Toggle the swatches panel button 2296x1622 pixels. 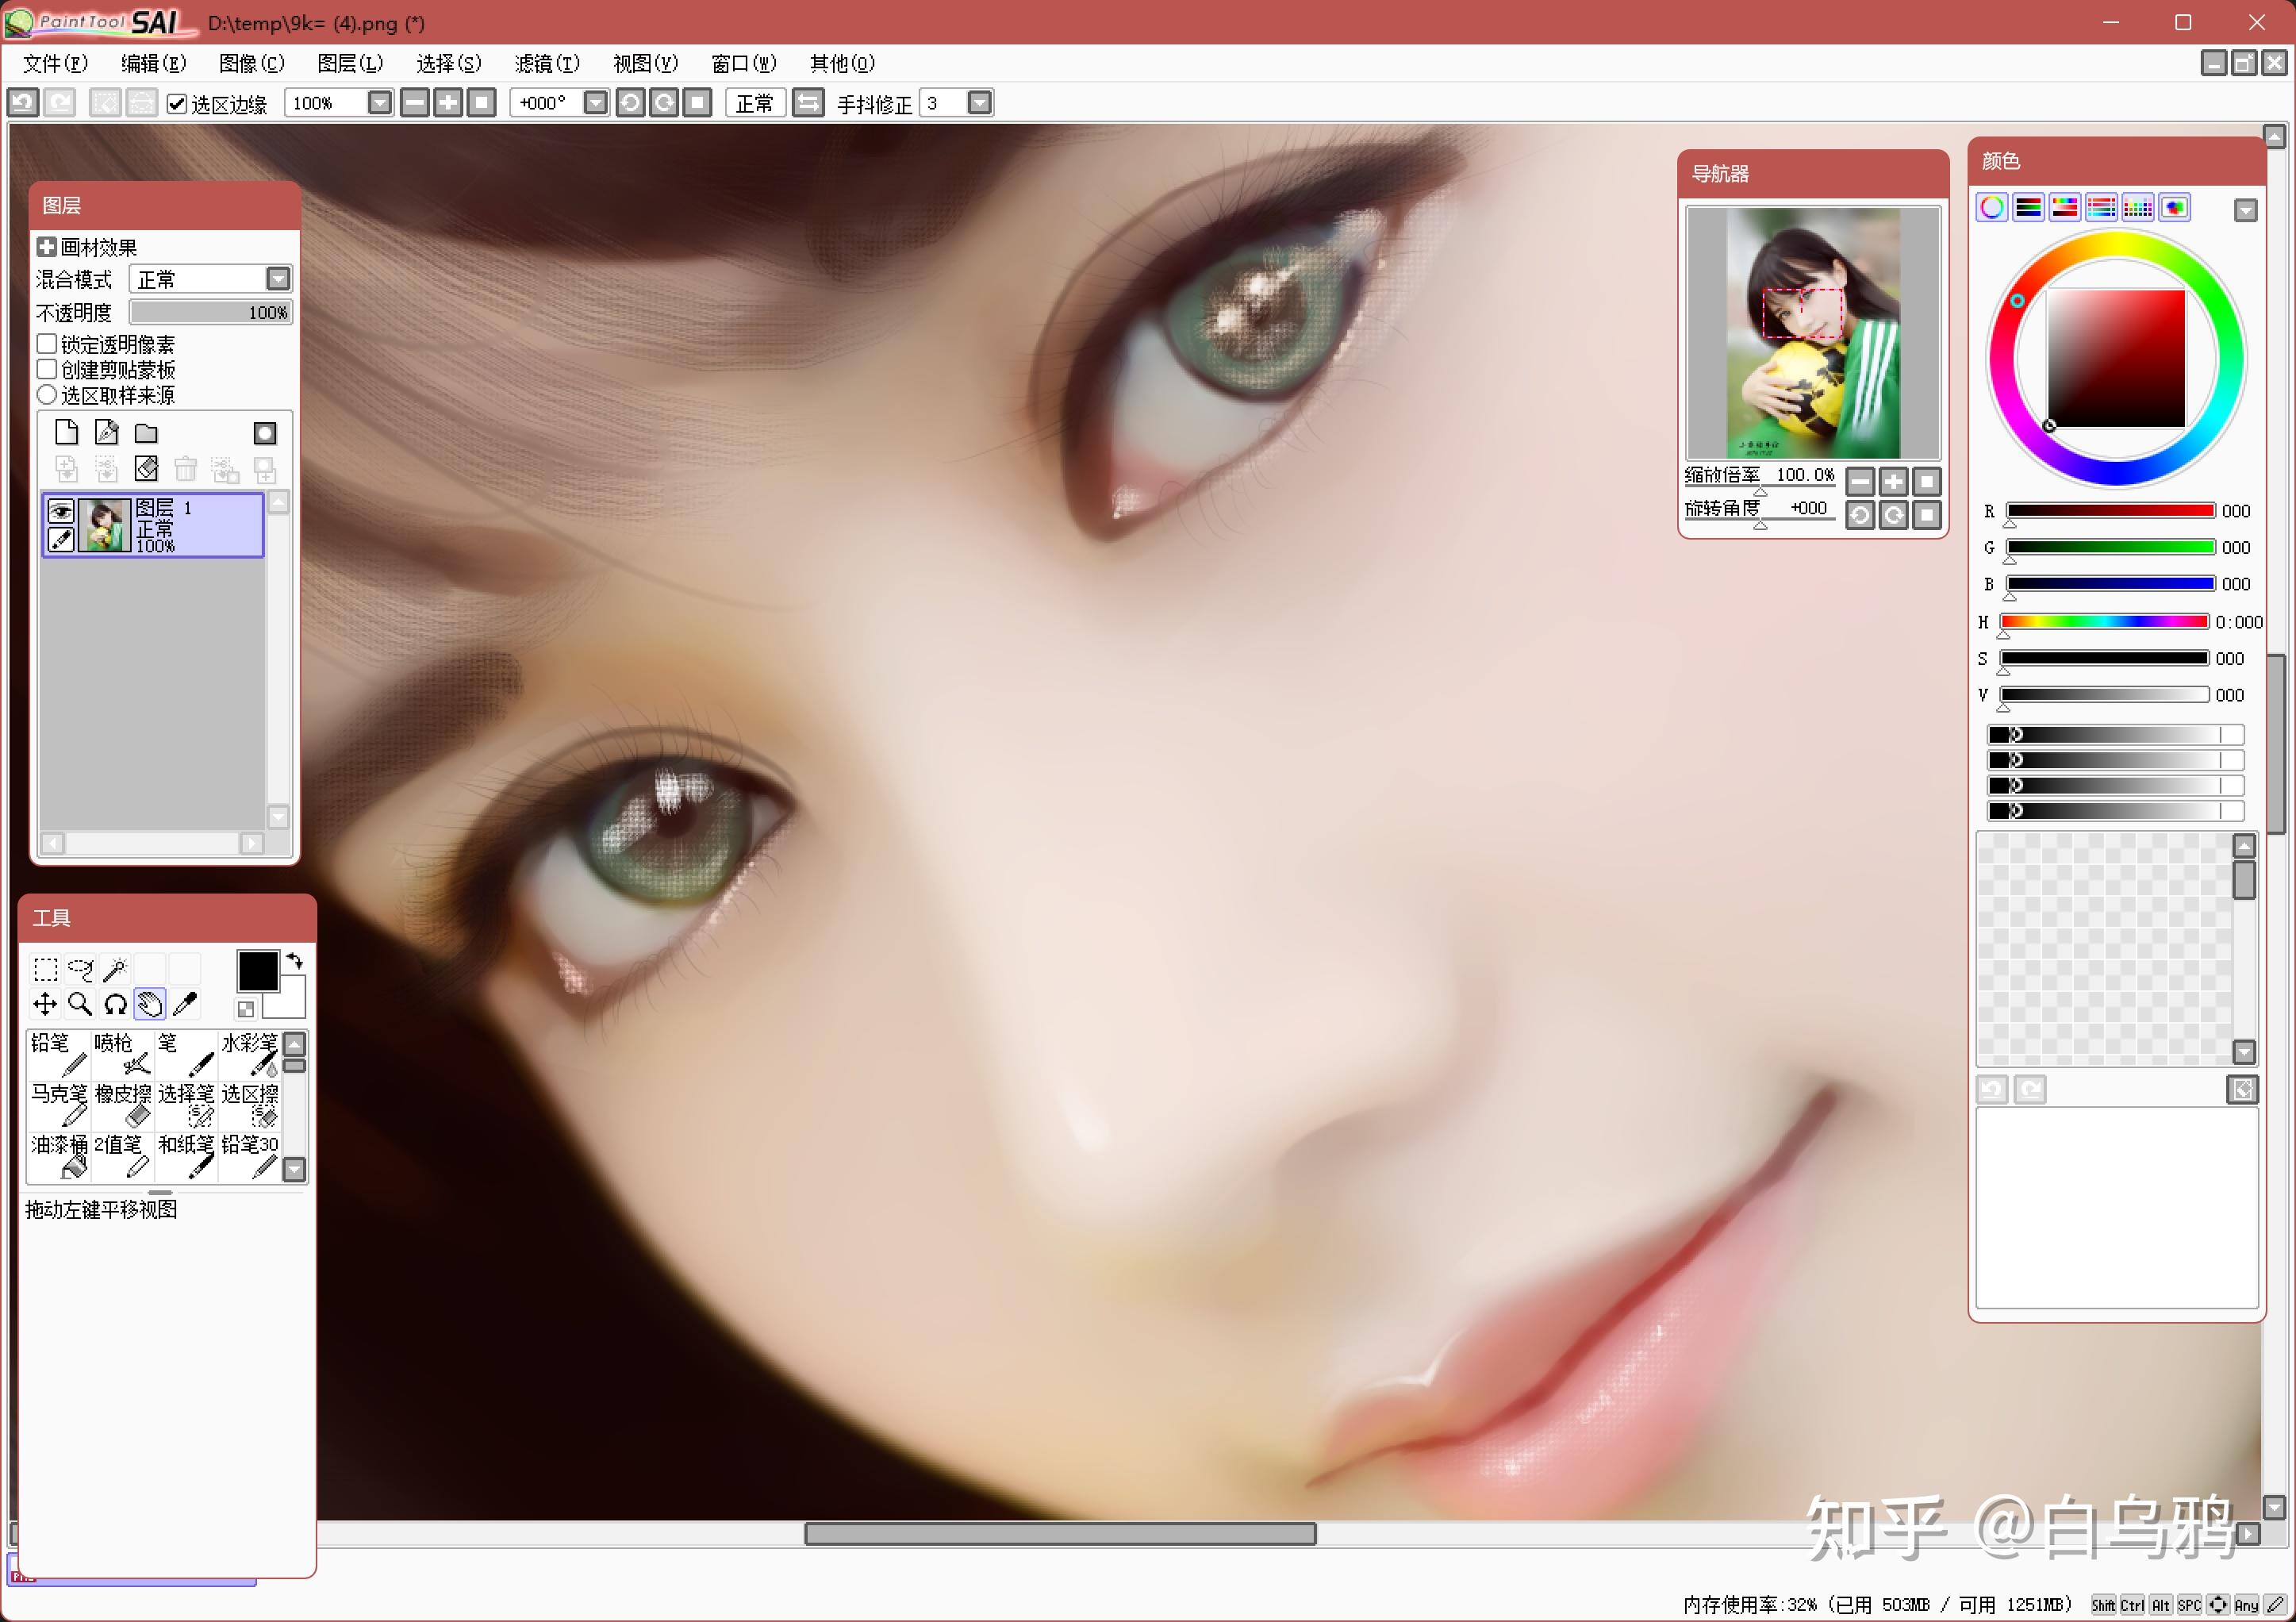pyautogui.click(x=2138, y=207)
